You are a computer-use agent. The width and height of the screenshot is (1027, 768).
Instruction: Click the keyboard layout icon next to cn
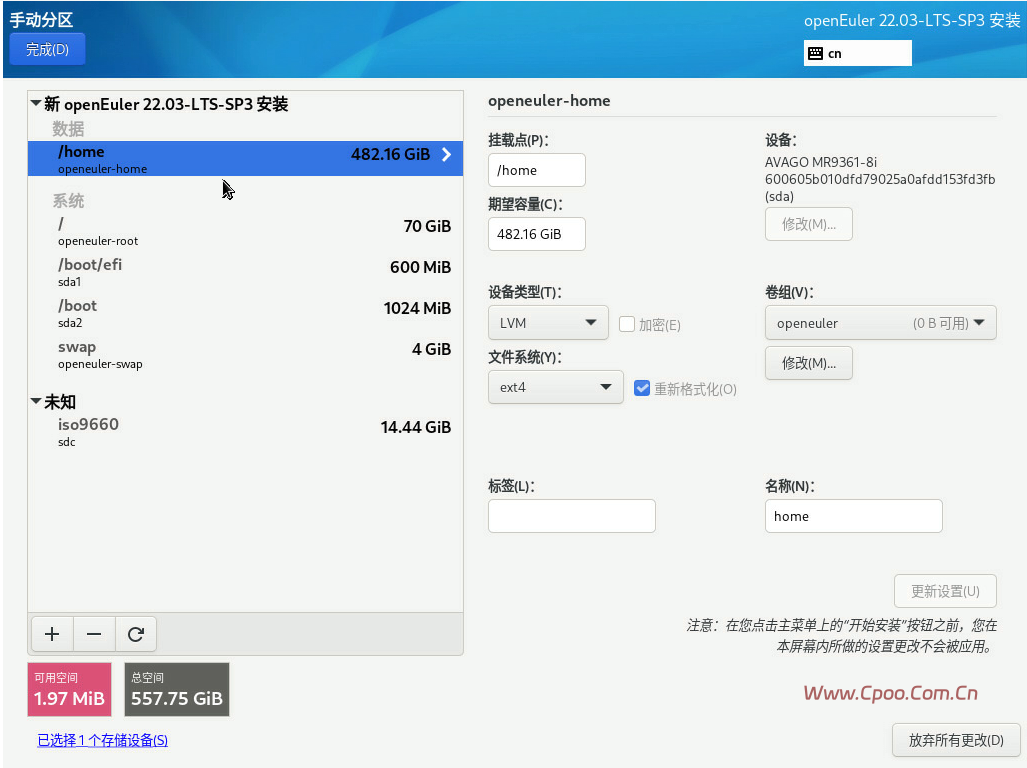point(815,54)
